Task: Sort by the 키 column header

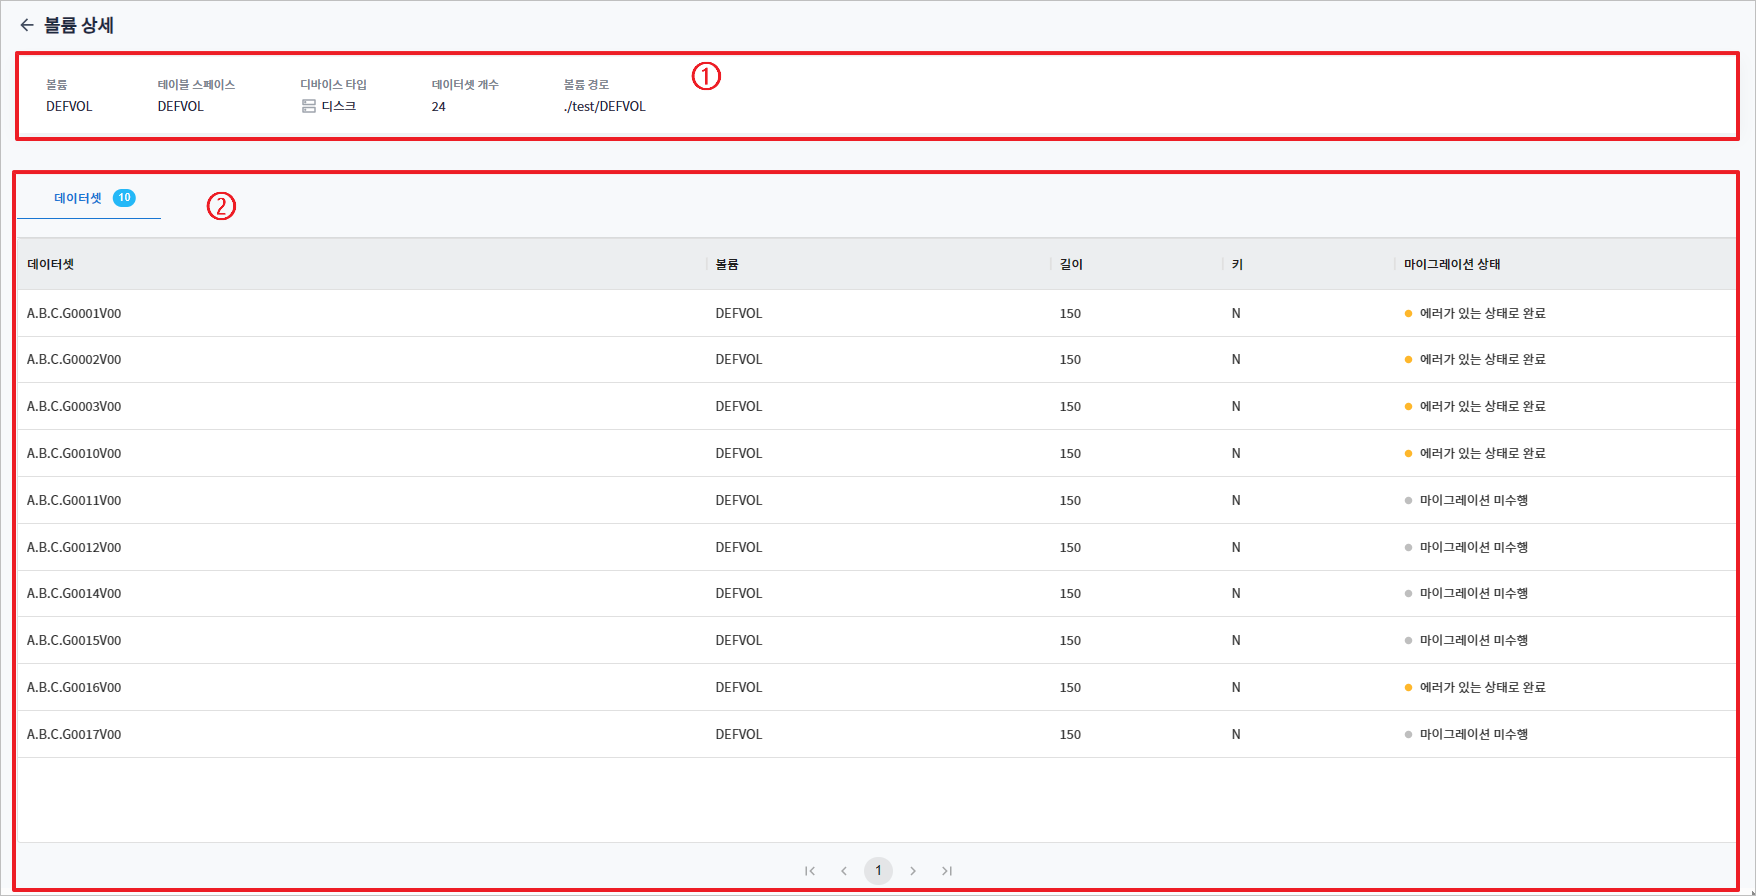Action: coord(1237,264)
